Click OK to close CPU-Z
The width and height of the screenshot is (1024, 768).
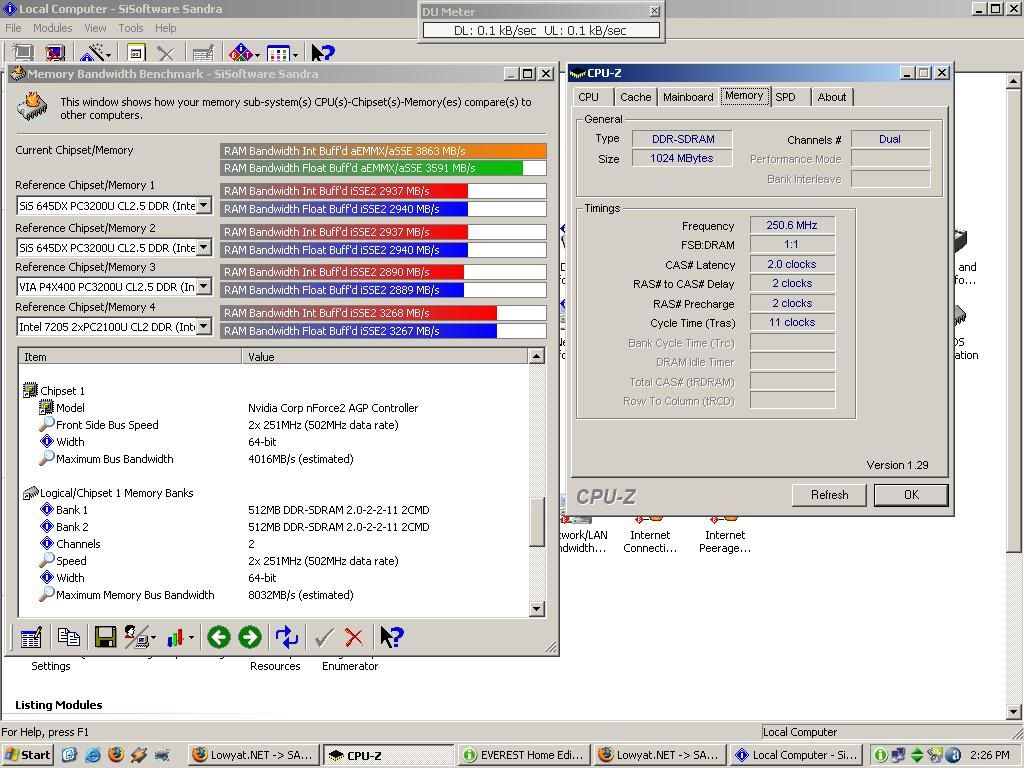click(909, 494)
